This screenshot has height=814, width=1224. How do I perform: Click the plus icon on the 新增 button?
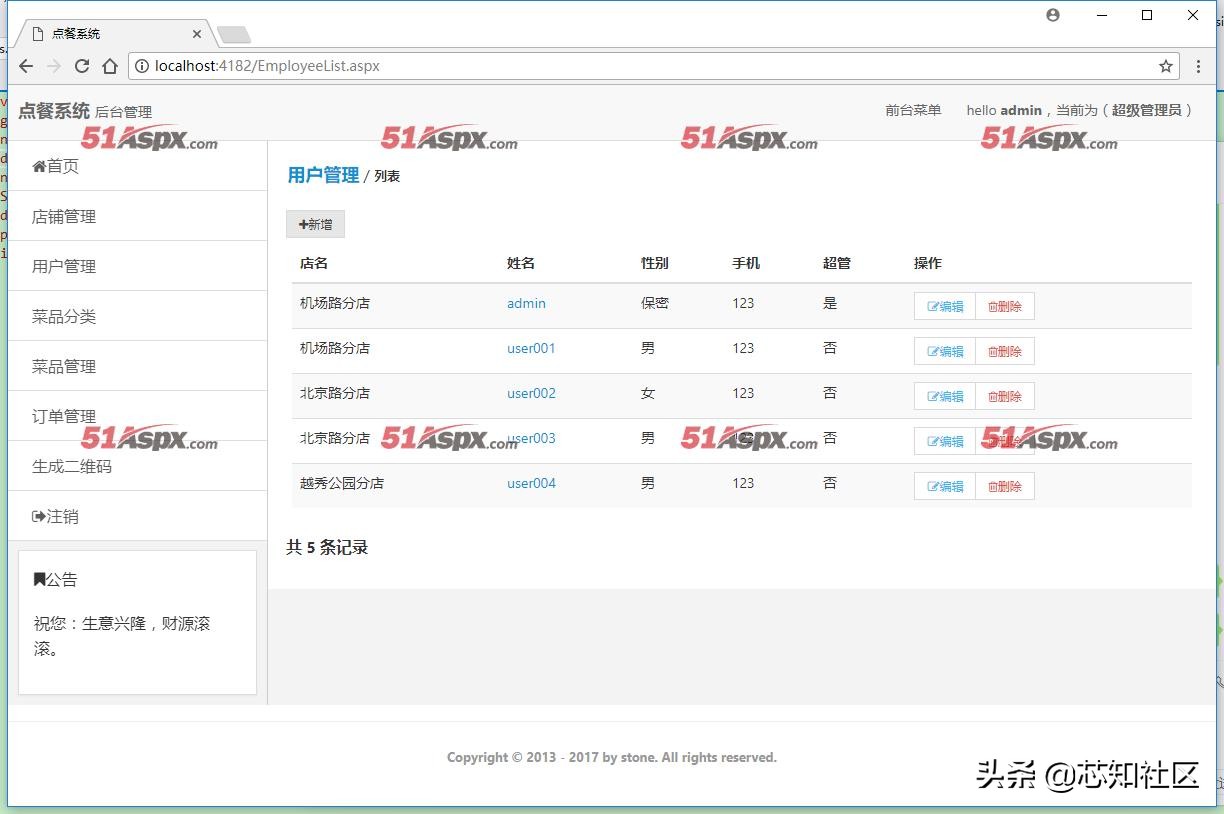tap(302, 224)
